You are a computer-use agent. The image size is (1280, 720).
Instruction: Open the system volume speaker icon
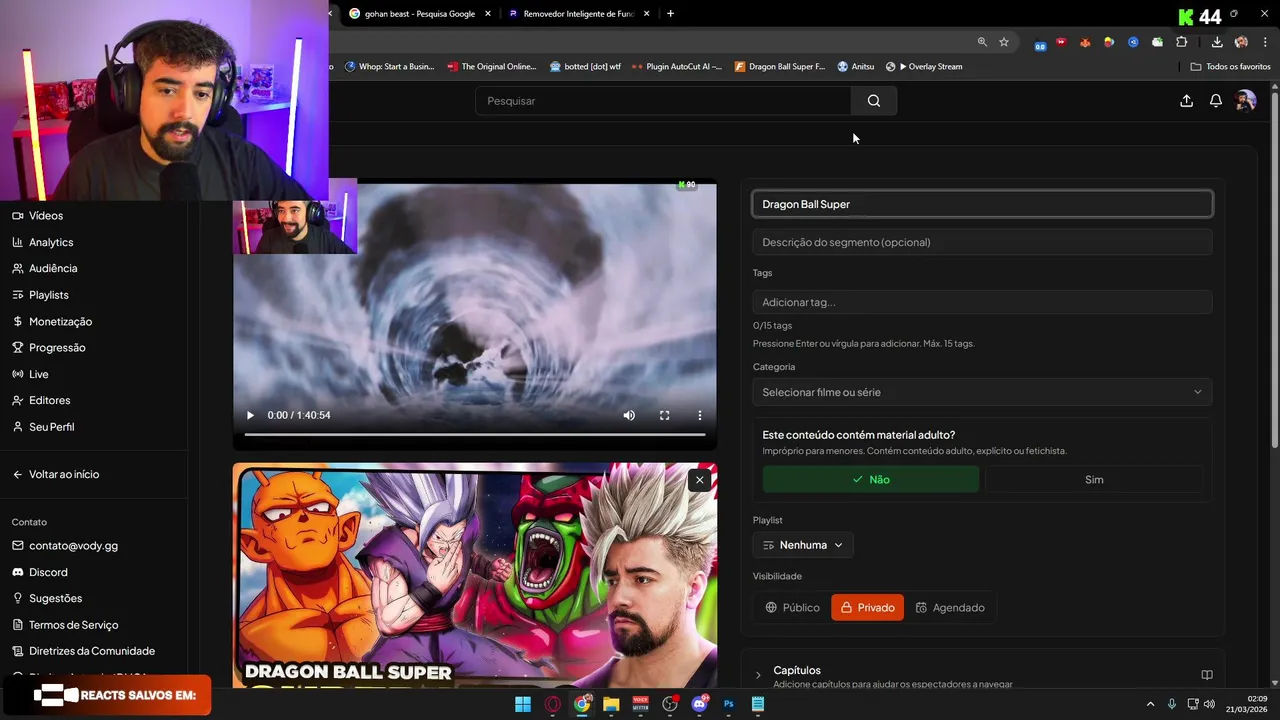[x=1210, y=704]
